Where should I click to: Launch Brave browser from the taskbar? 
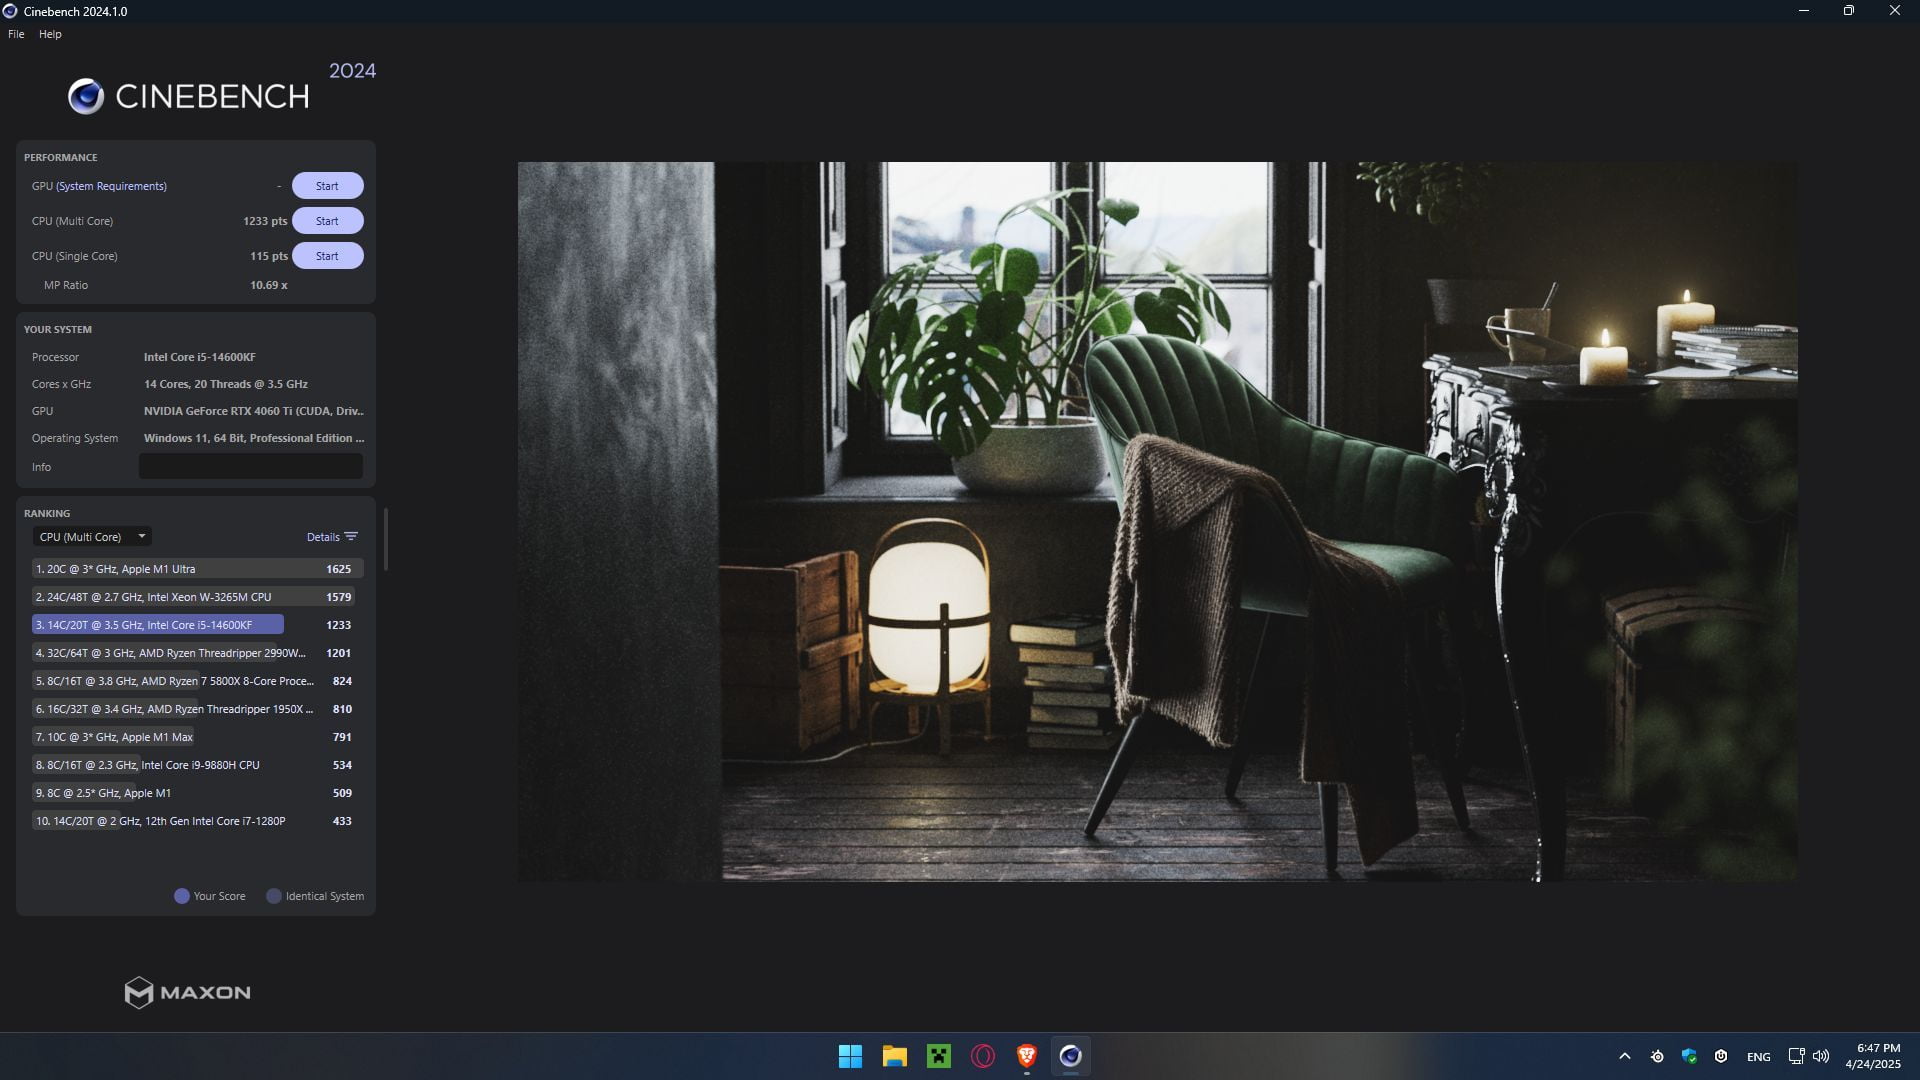pyautogui.click(x=1026, y=1056)
